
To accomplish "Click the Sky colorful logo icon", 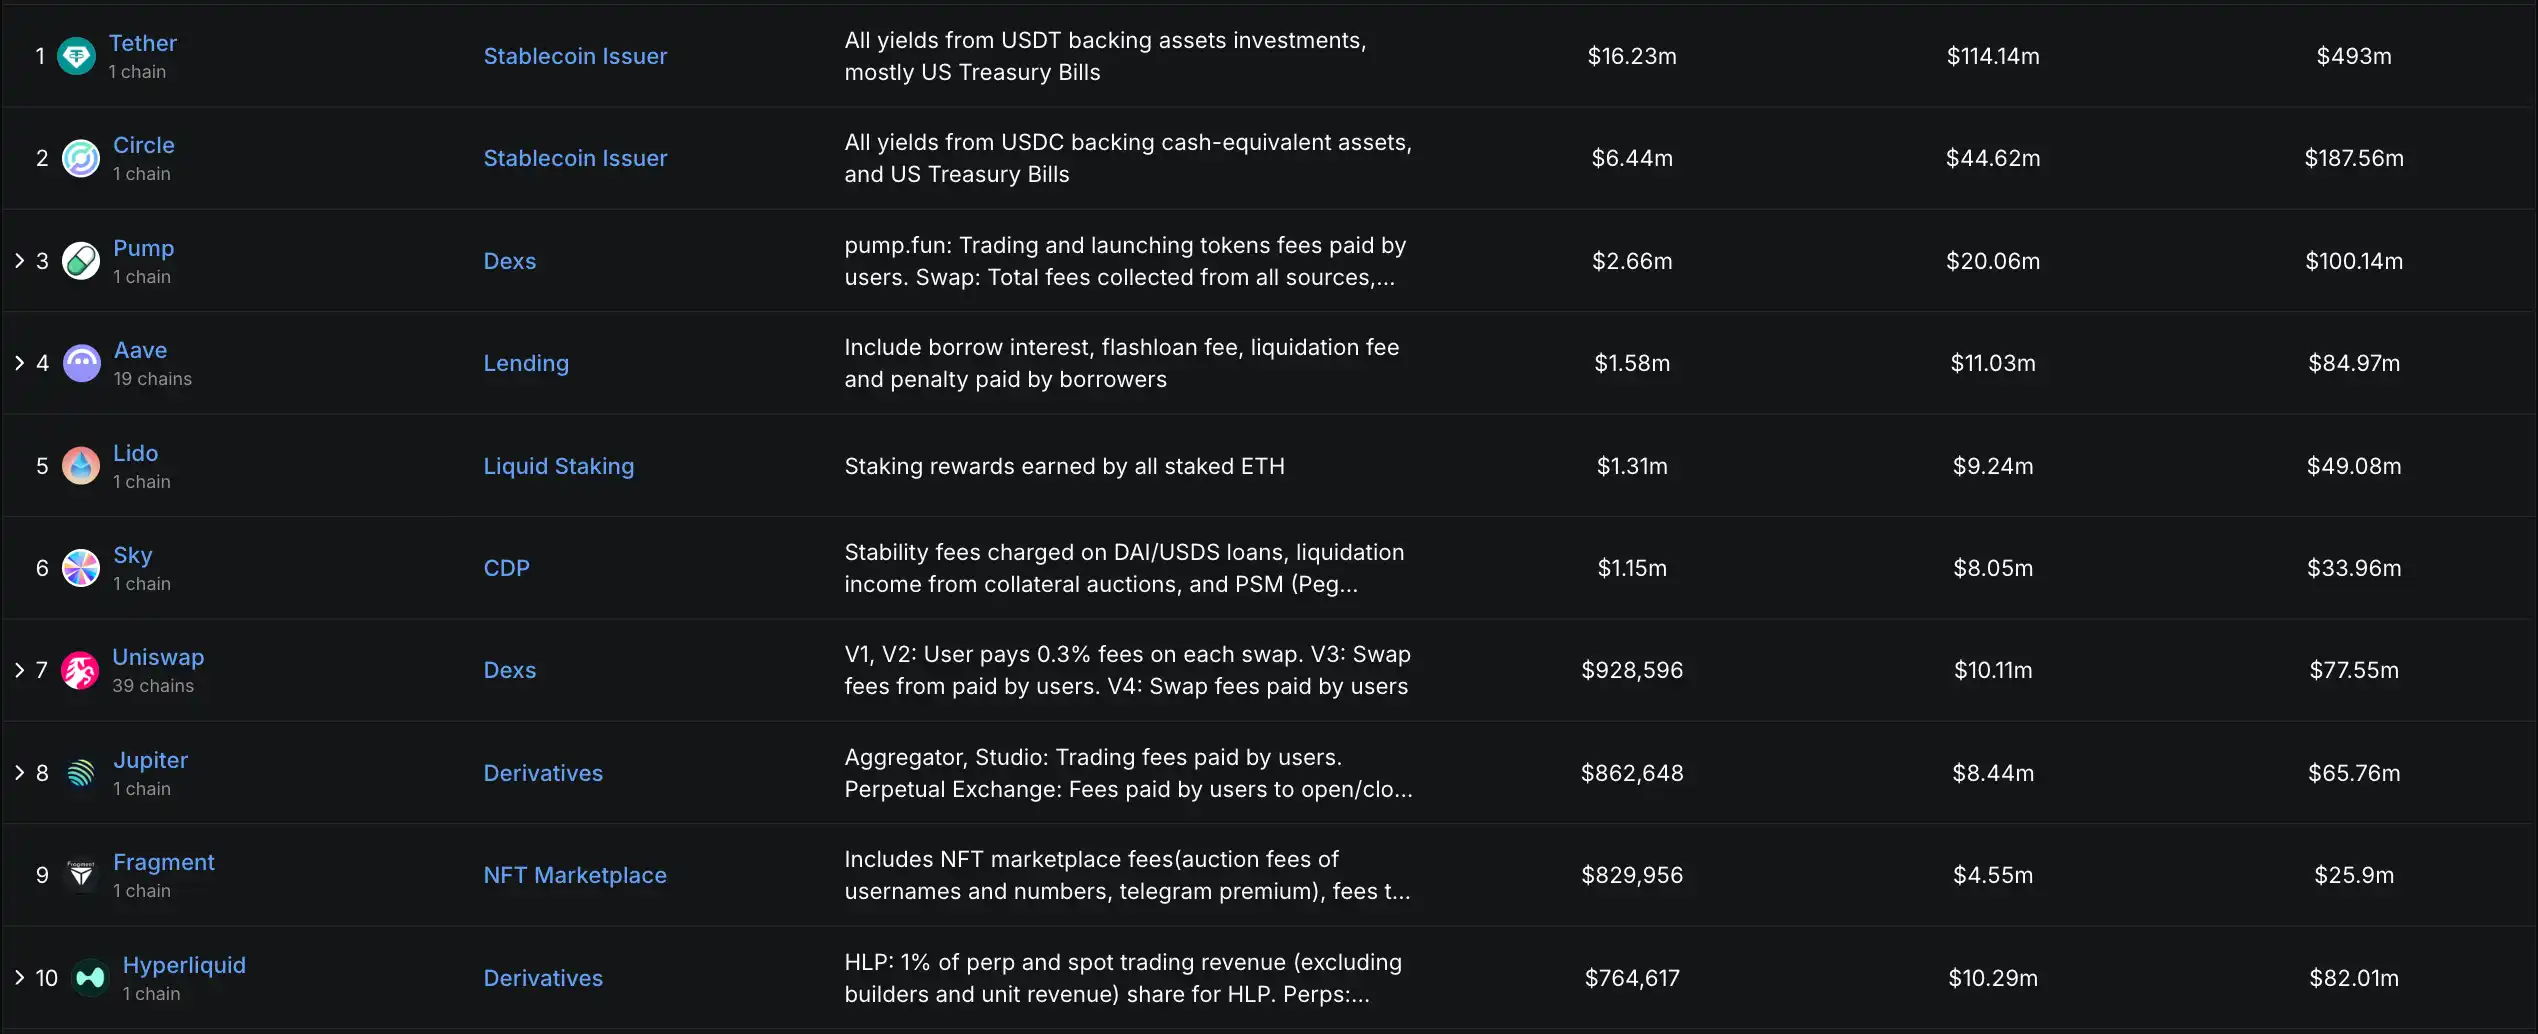I will pyautogui.click(x=81, y=568).
